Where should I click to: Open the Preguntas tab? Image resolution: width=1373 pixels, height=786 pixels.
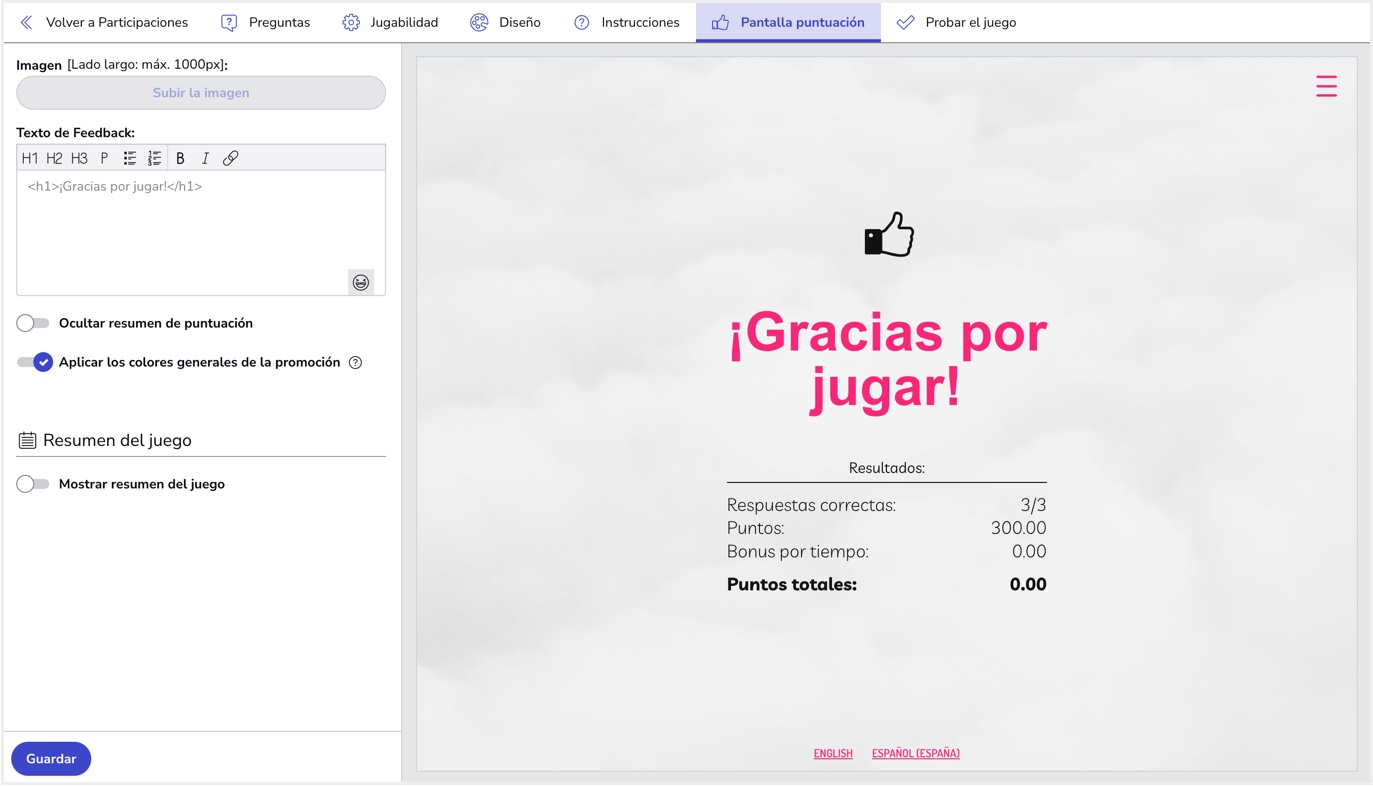pyautogui.click(x=265, y=22)
